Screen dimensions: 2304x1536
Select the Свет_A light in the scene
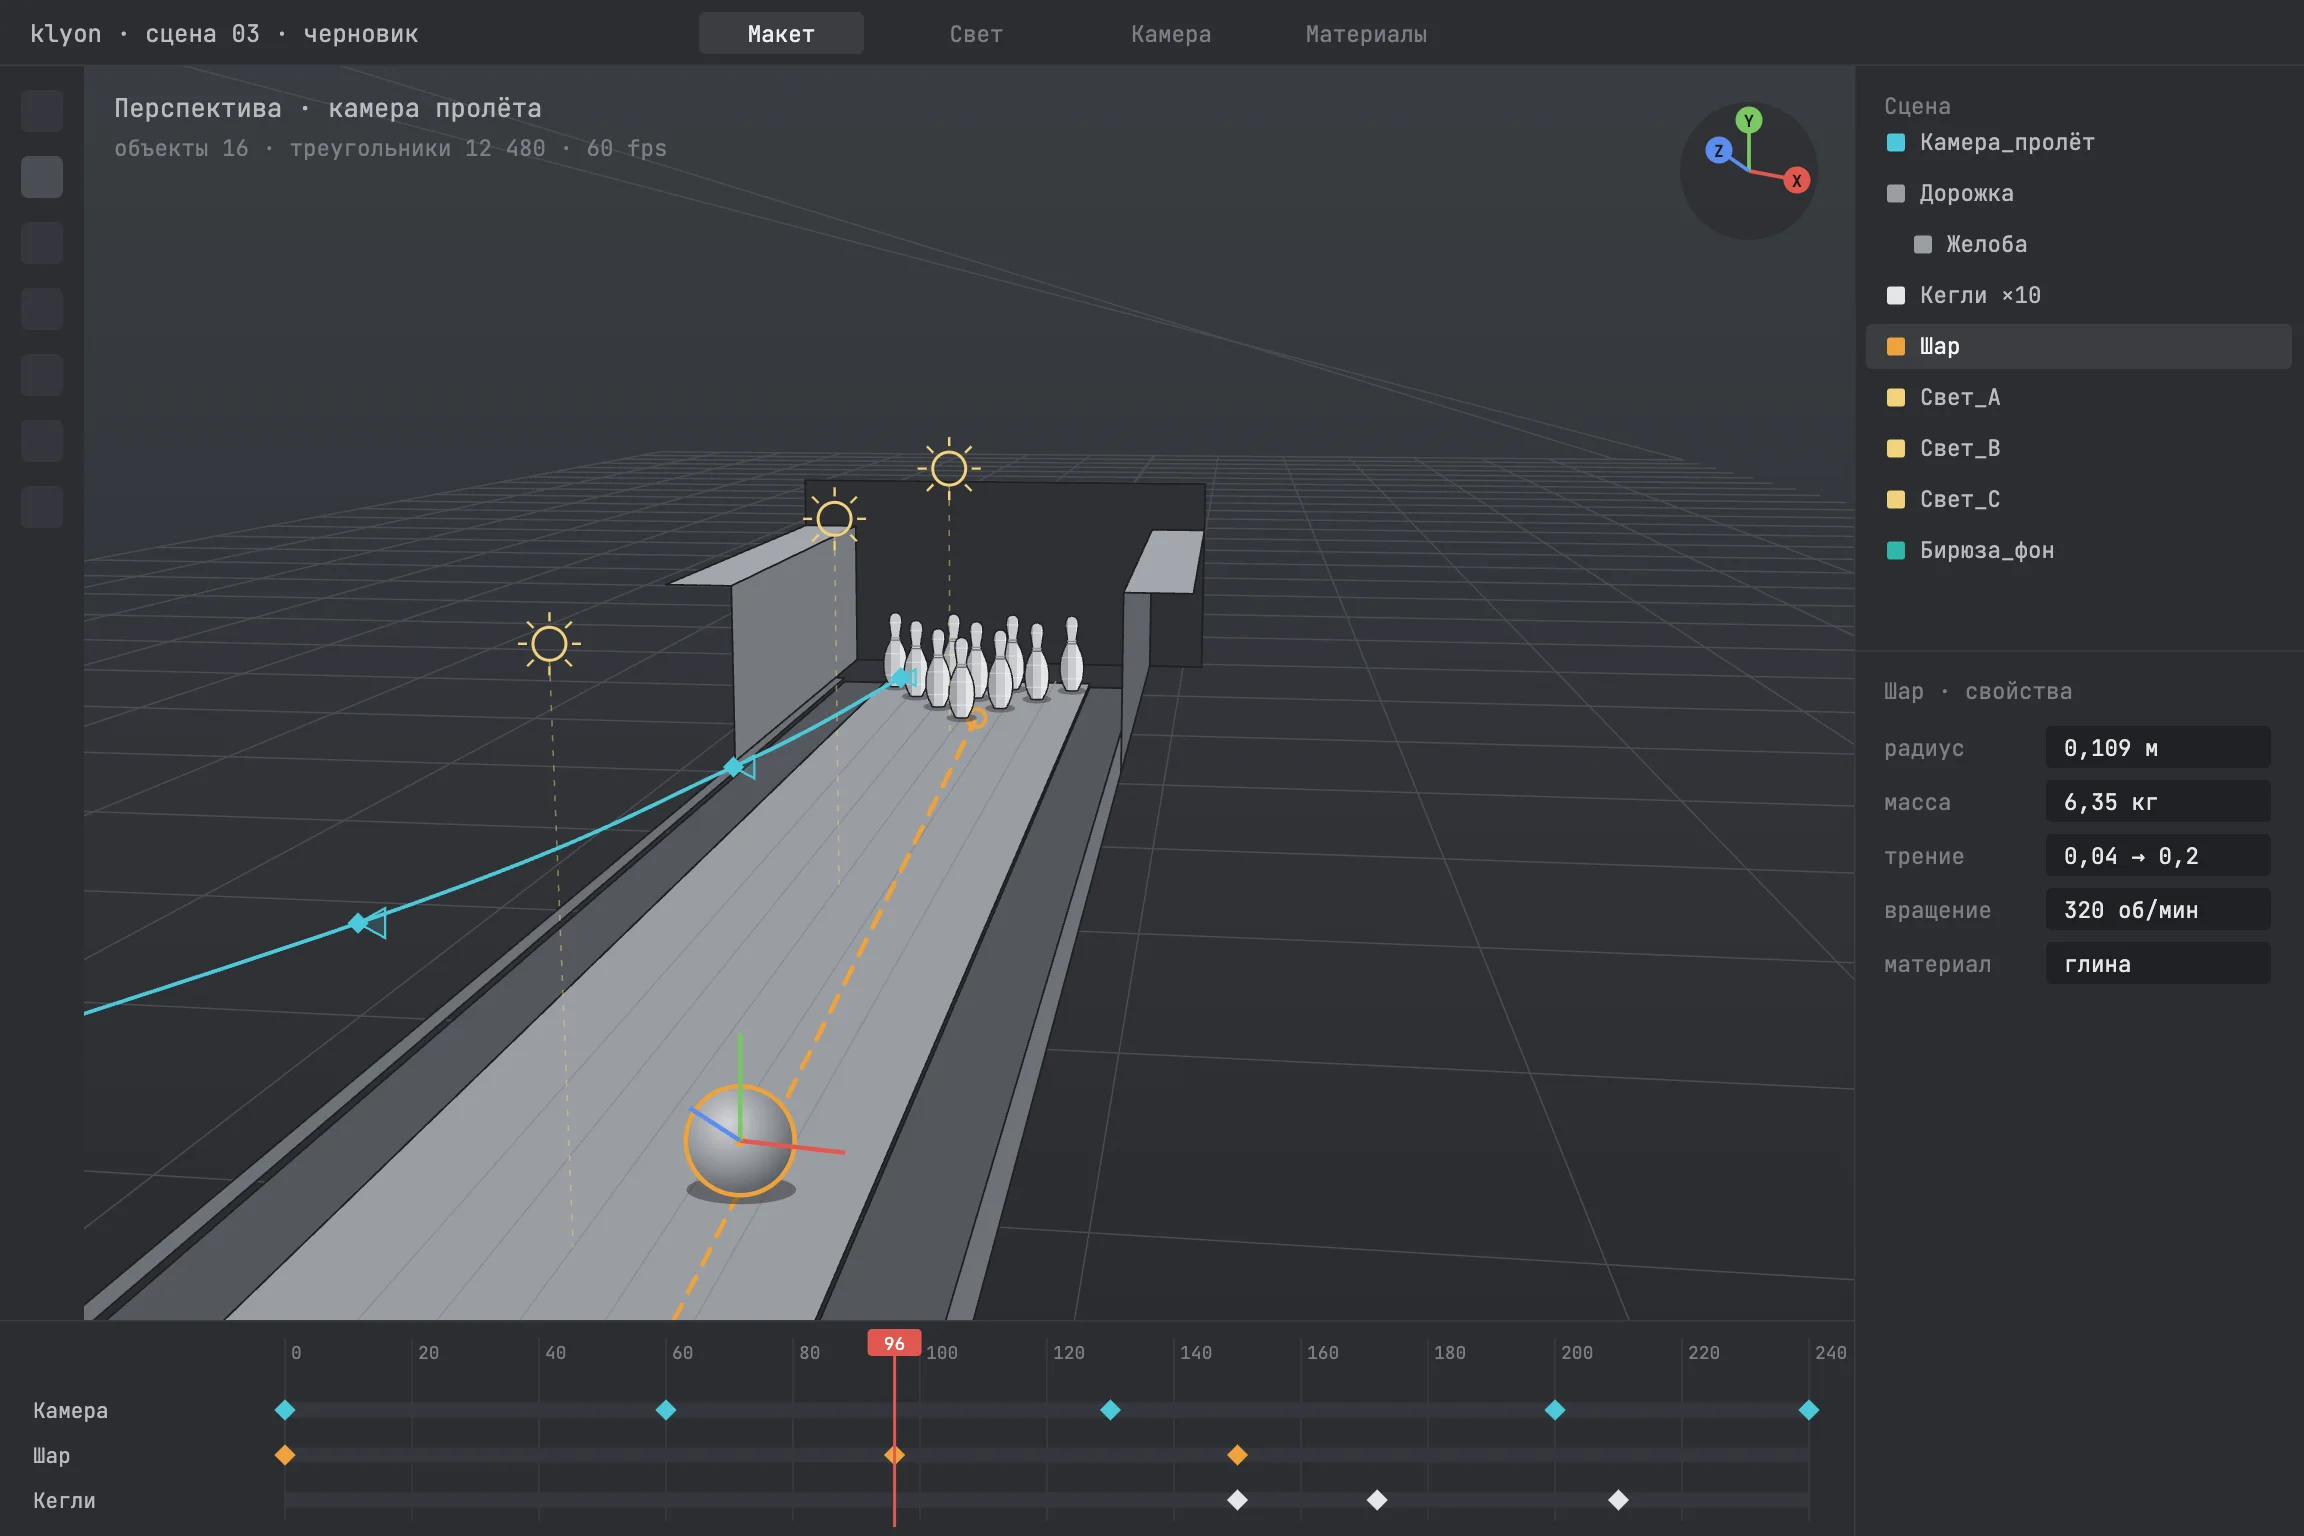coord(2078,397)
